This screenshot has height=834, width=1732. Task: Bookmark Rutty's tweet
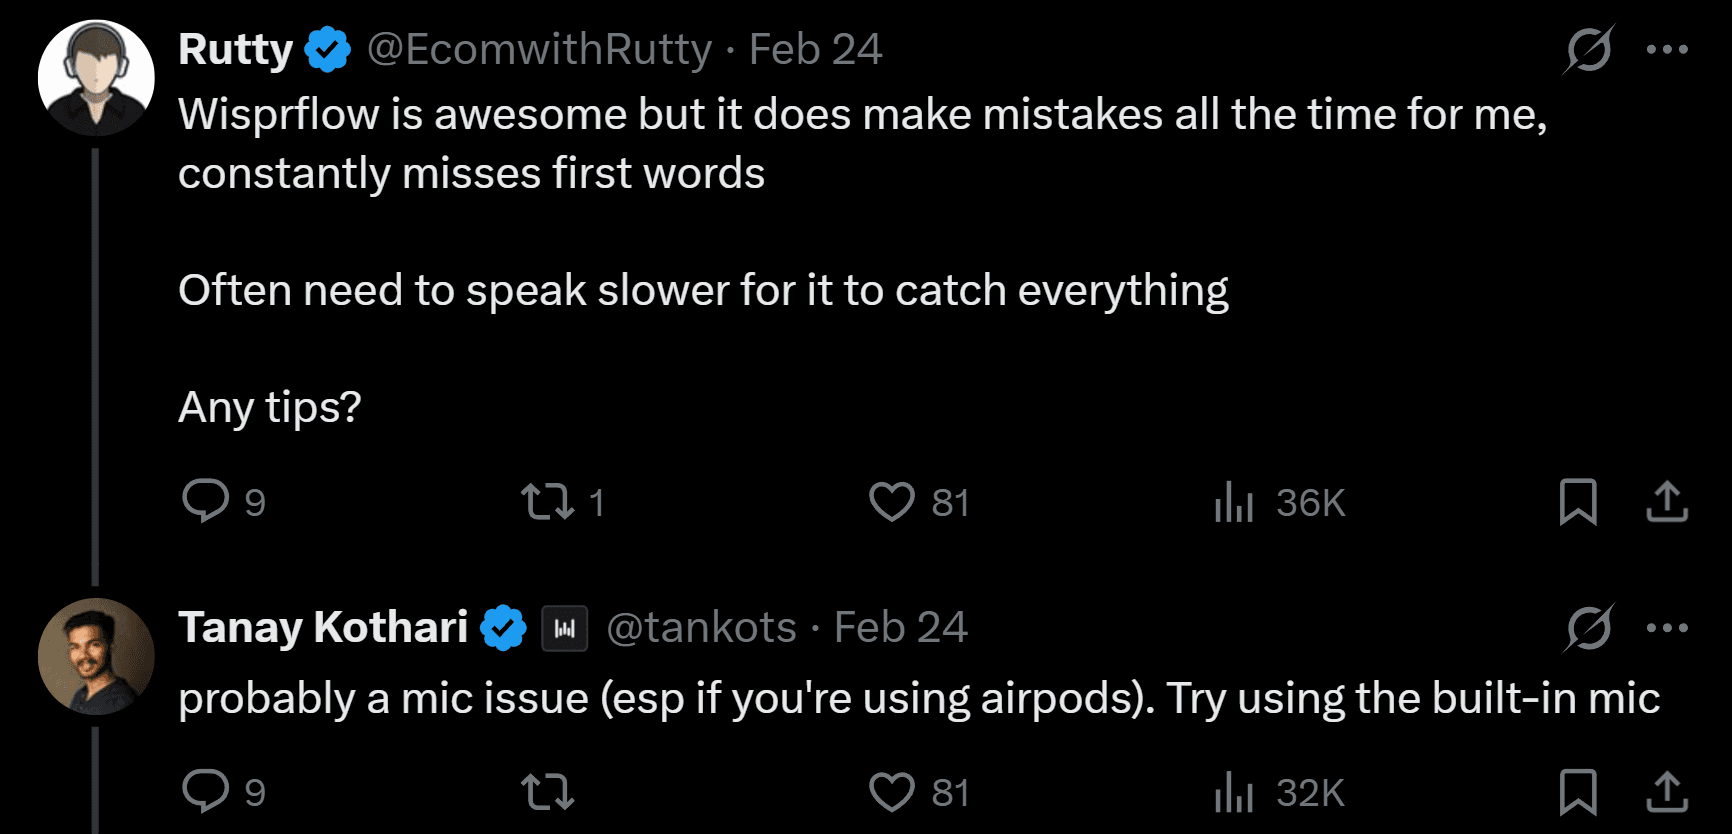point(1578,502)
